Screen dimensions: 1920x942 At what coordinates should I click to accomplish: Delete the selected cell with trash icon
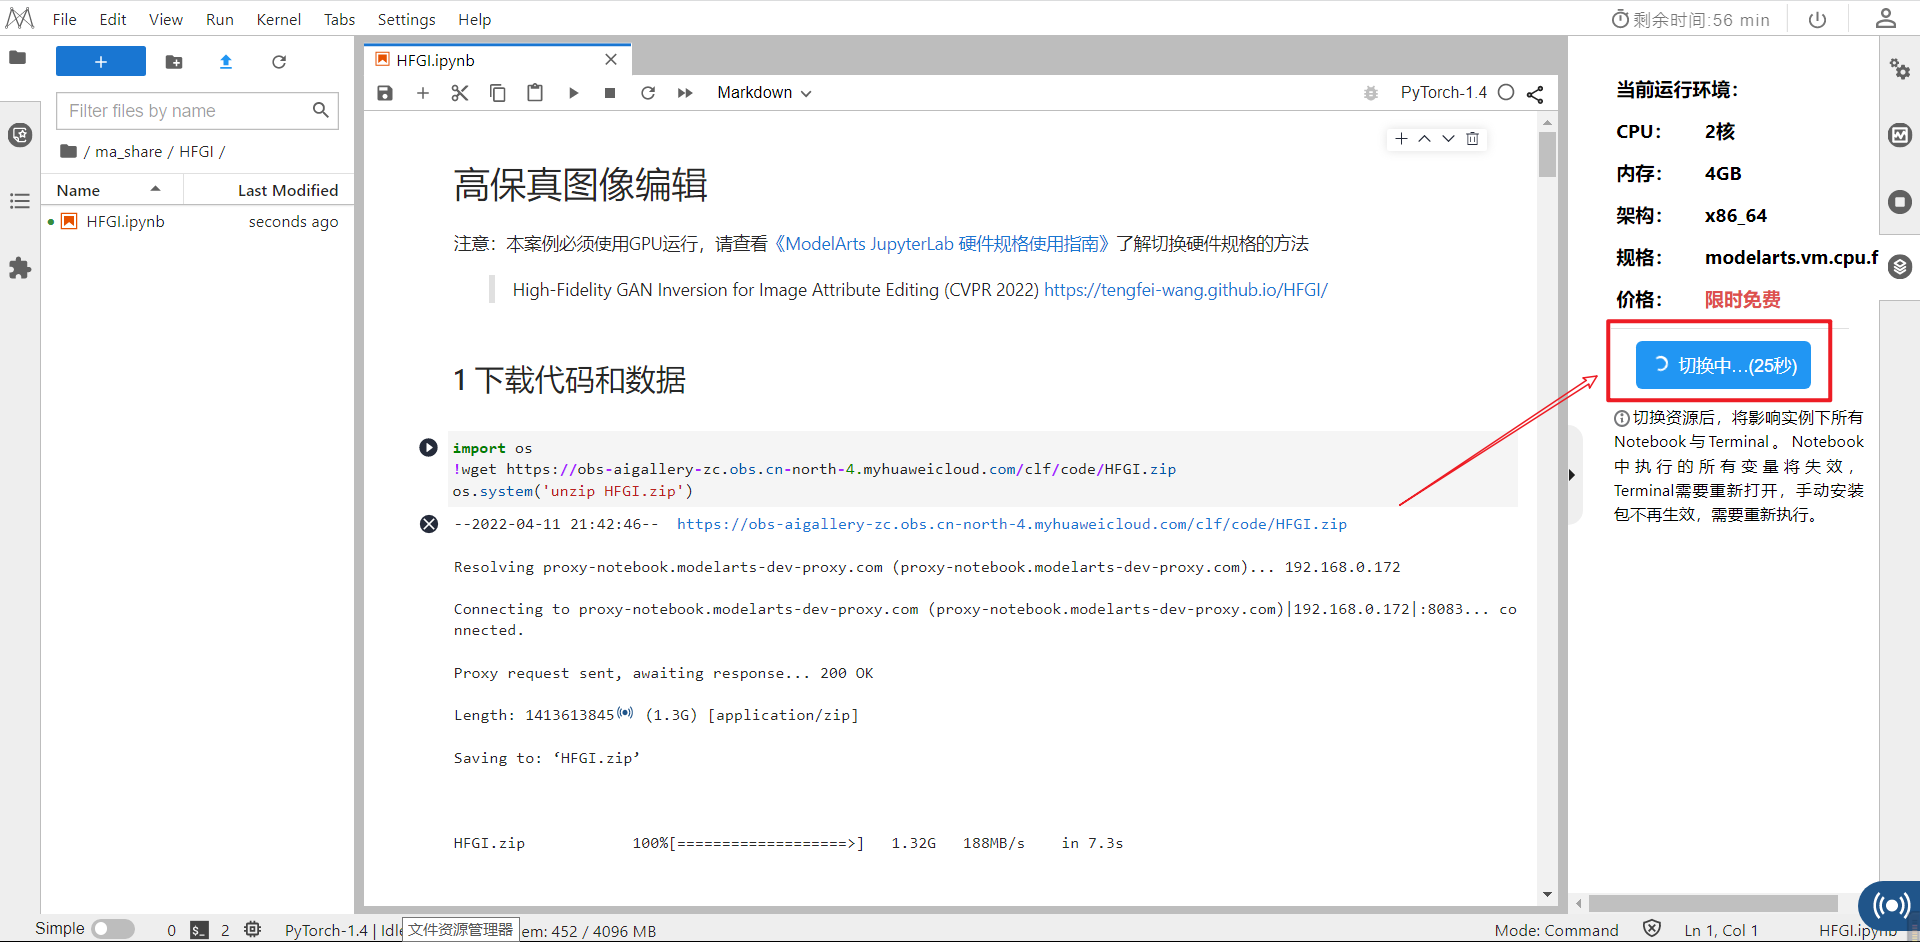coord(1472,139)
